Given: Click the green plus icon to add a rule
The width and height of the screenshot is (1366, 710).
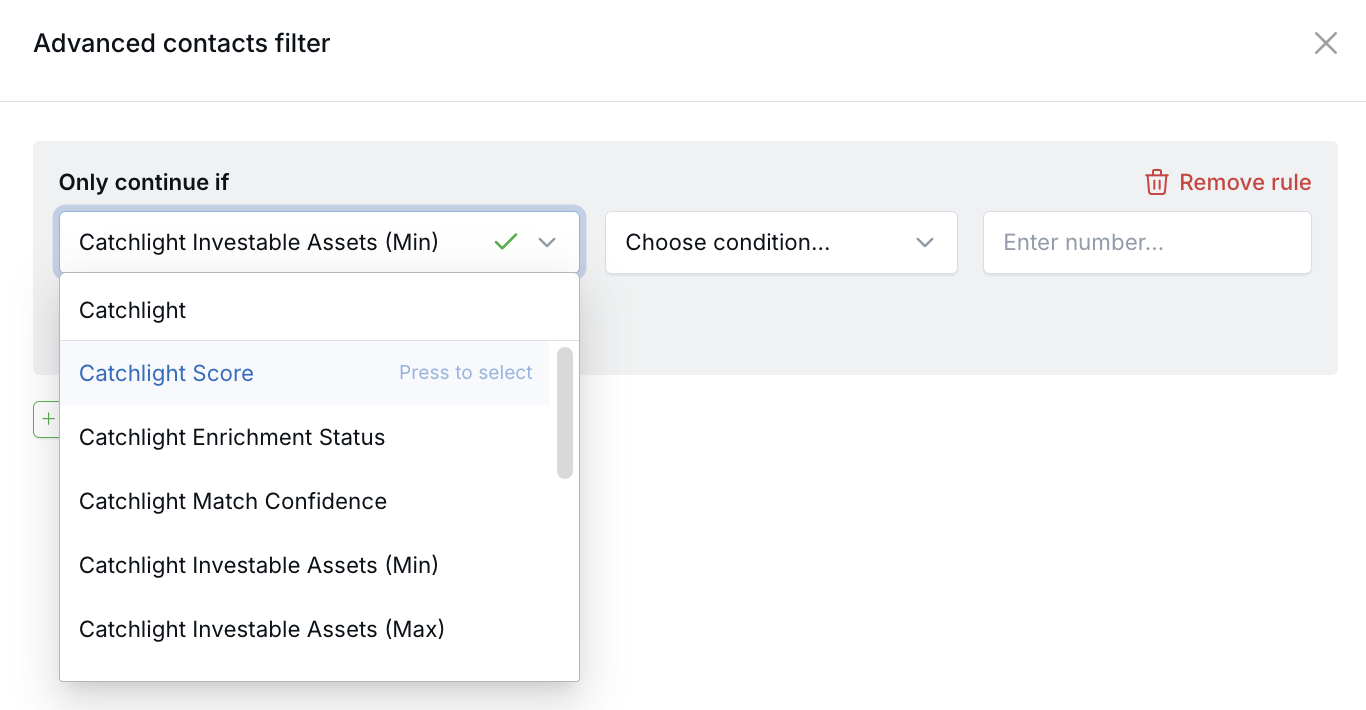Looking at the screenshot, I should coord(47,419).
